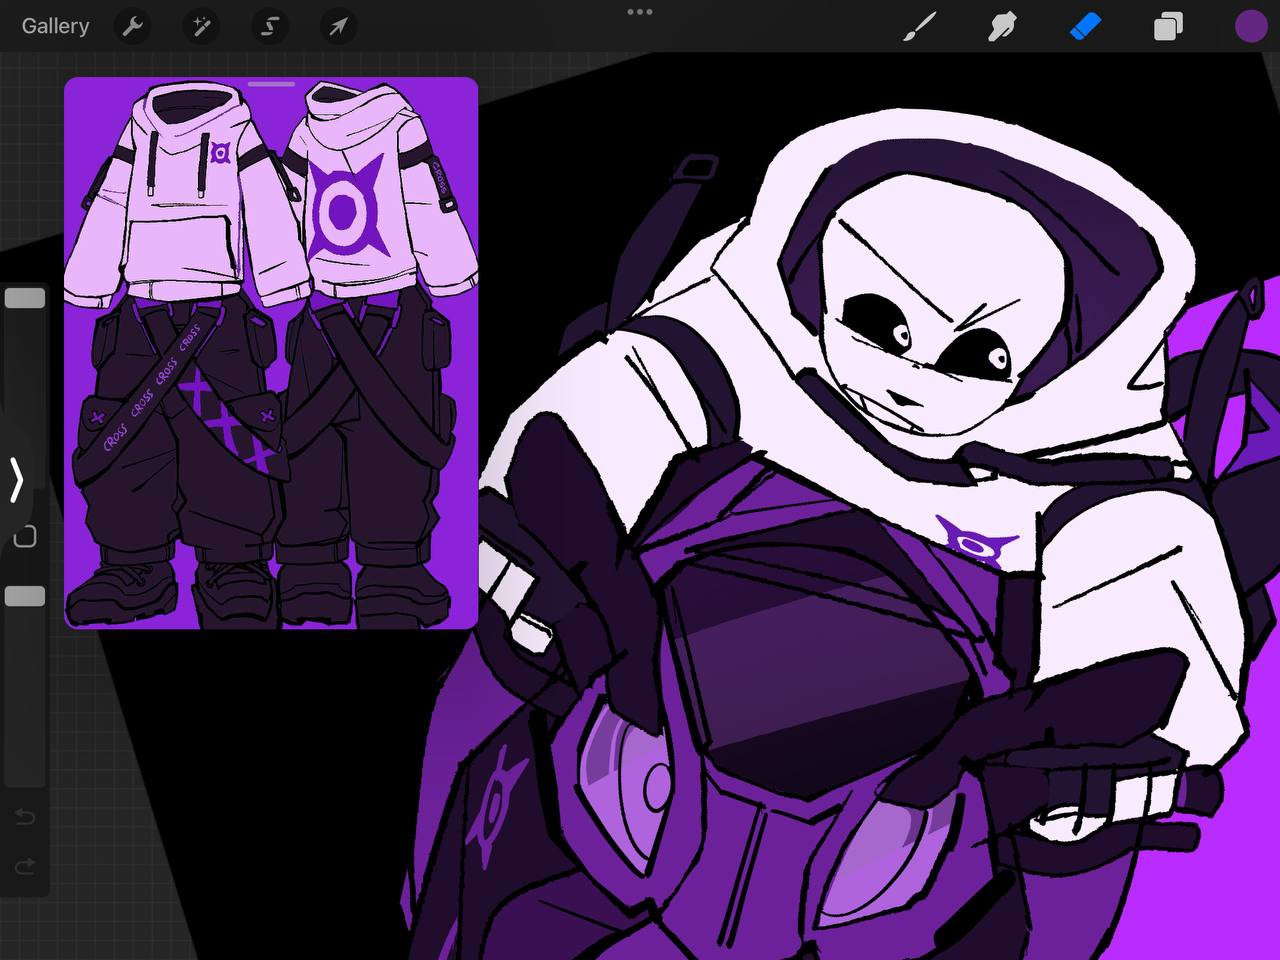Tap the square modify button on sidebar
Viewport: 1280px width, 960px height.
point(25,537)
